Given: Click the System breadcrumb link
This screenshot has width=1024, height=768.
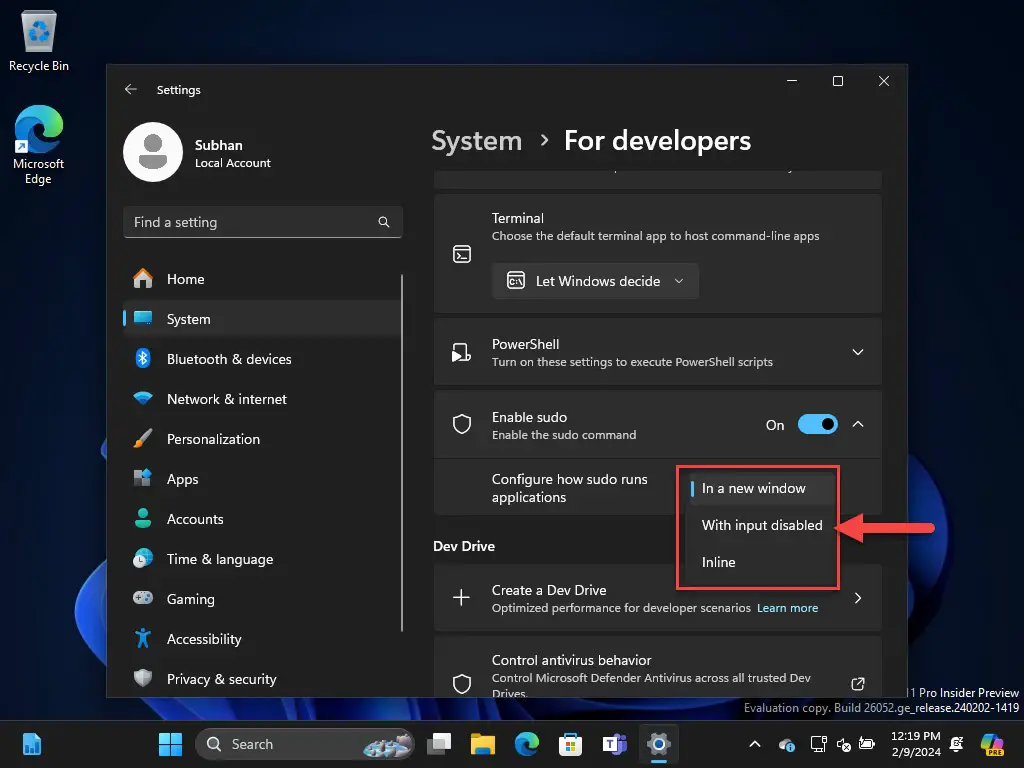Looking at the screenshot, I should coord(477,140).
